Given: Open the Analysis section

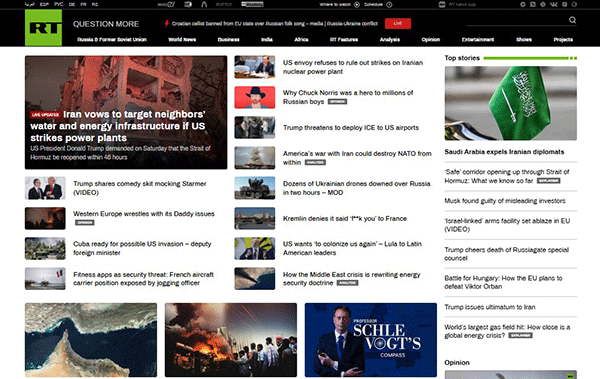Looking at the screenshot, I should (x=390, y=39).
